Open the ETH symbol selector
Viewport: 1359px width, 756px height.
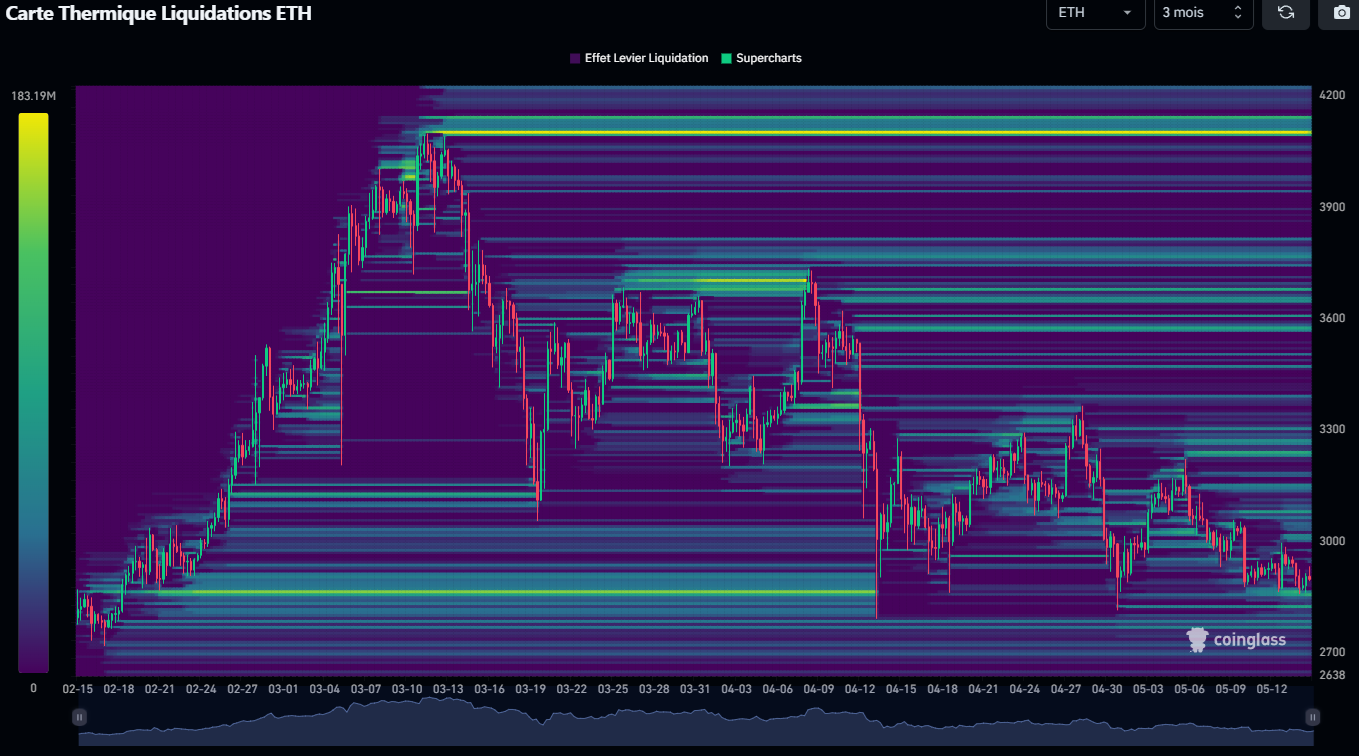(x=1095, y=12)
